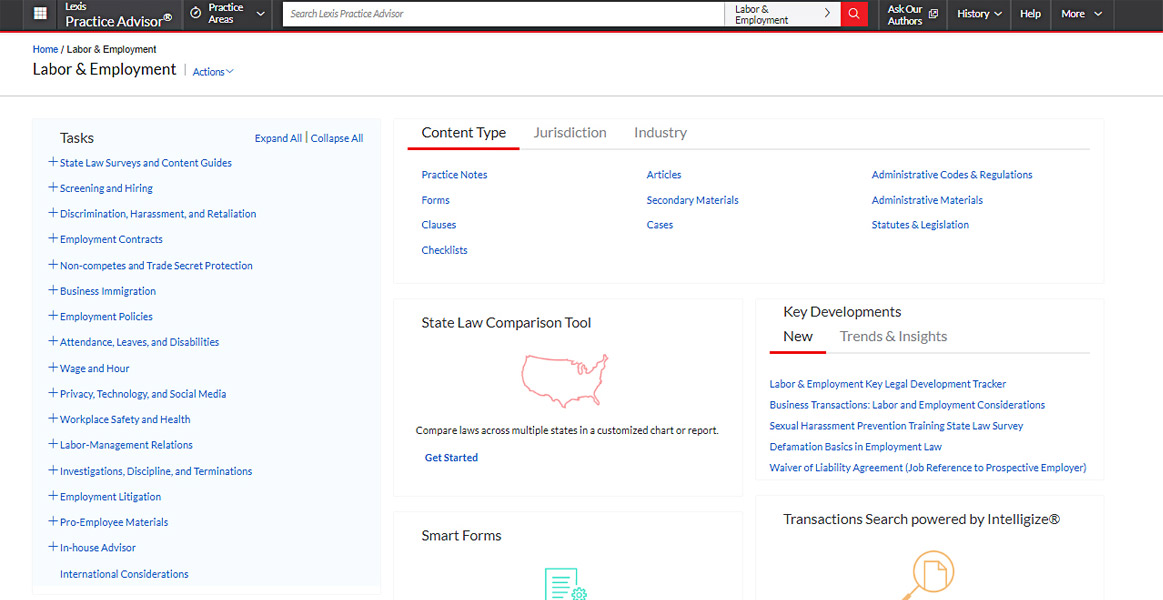1163x600 pixels.
Task: Click the Smart Forms document icon
Action: (564, 584)
